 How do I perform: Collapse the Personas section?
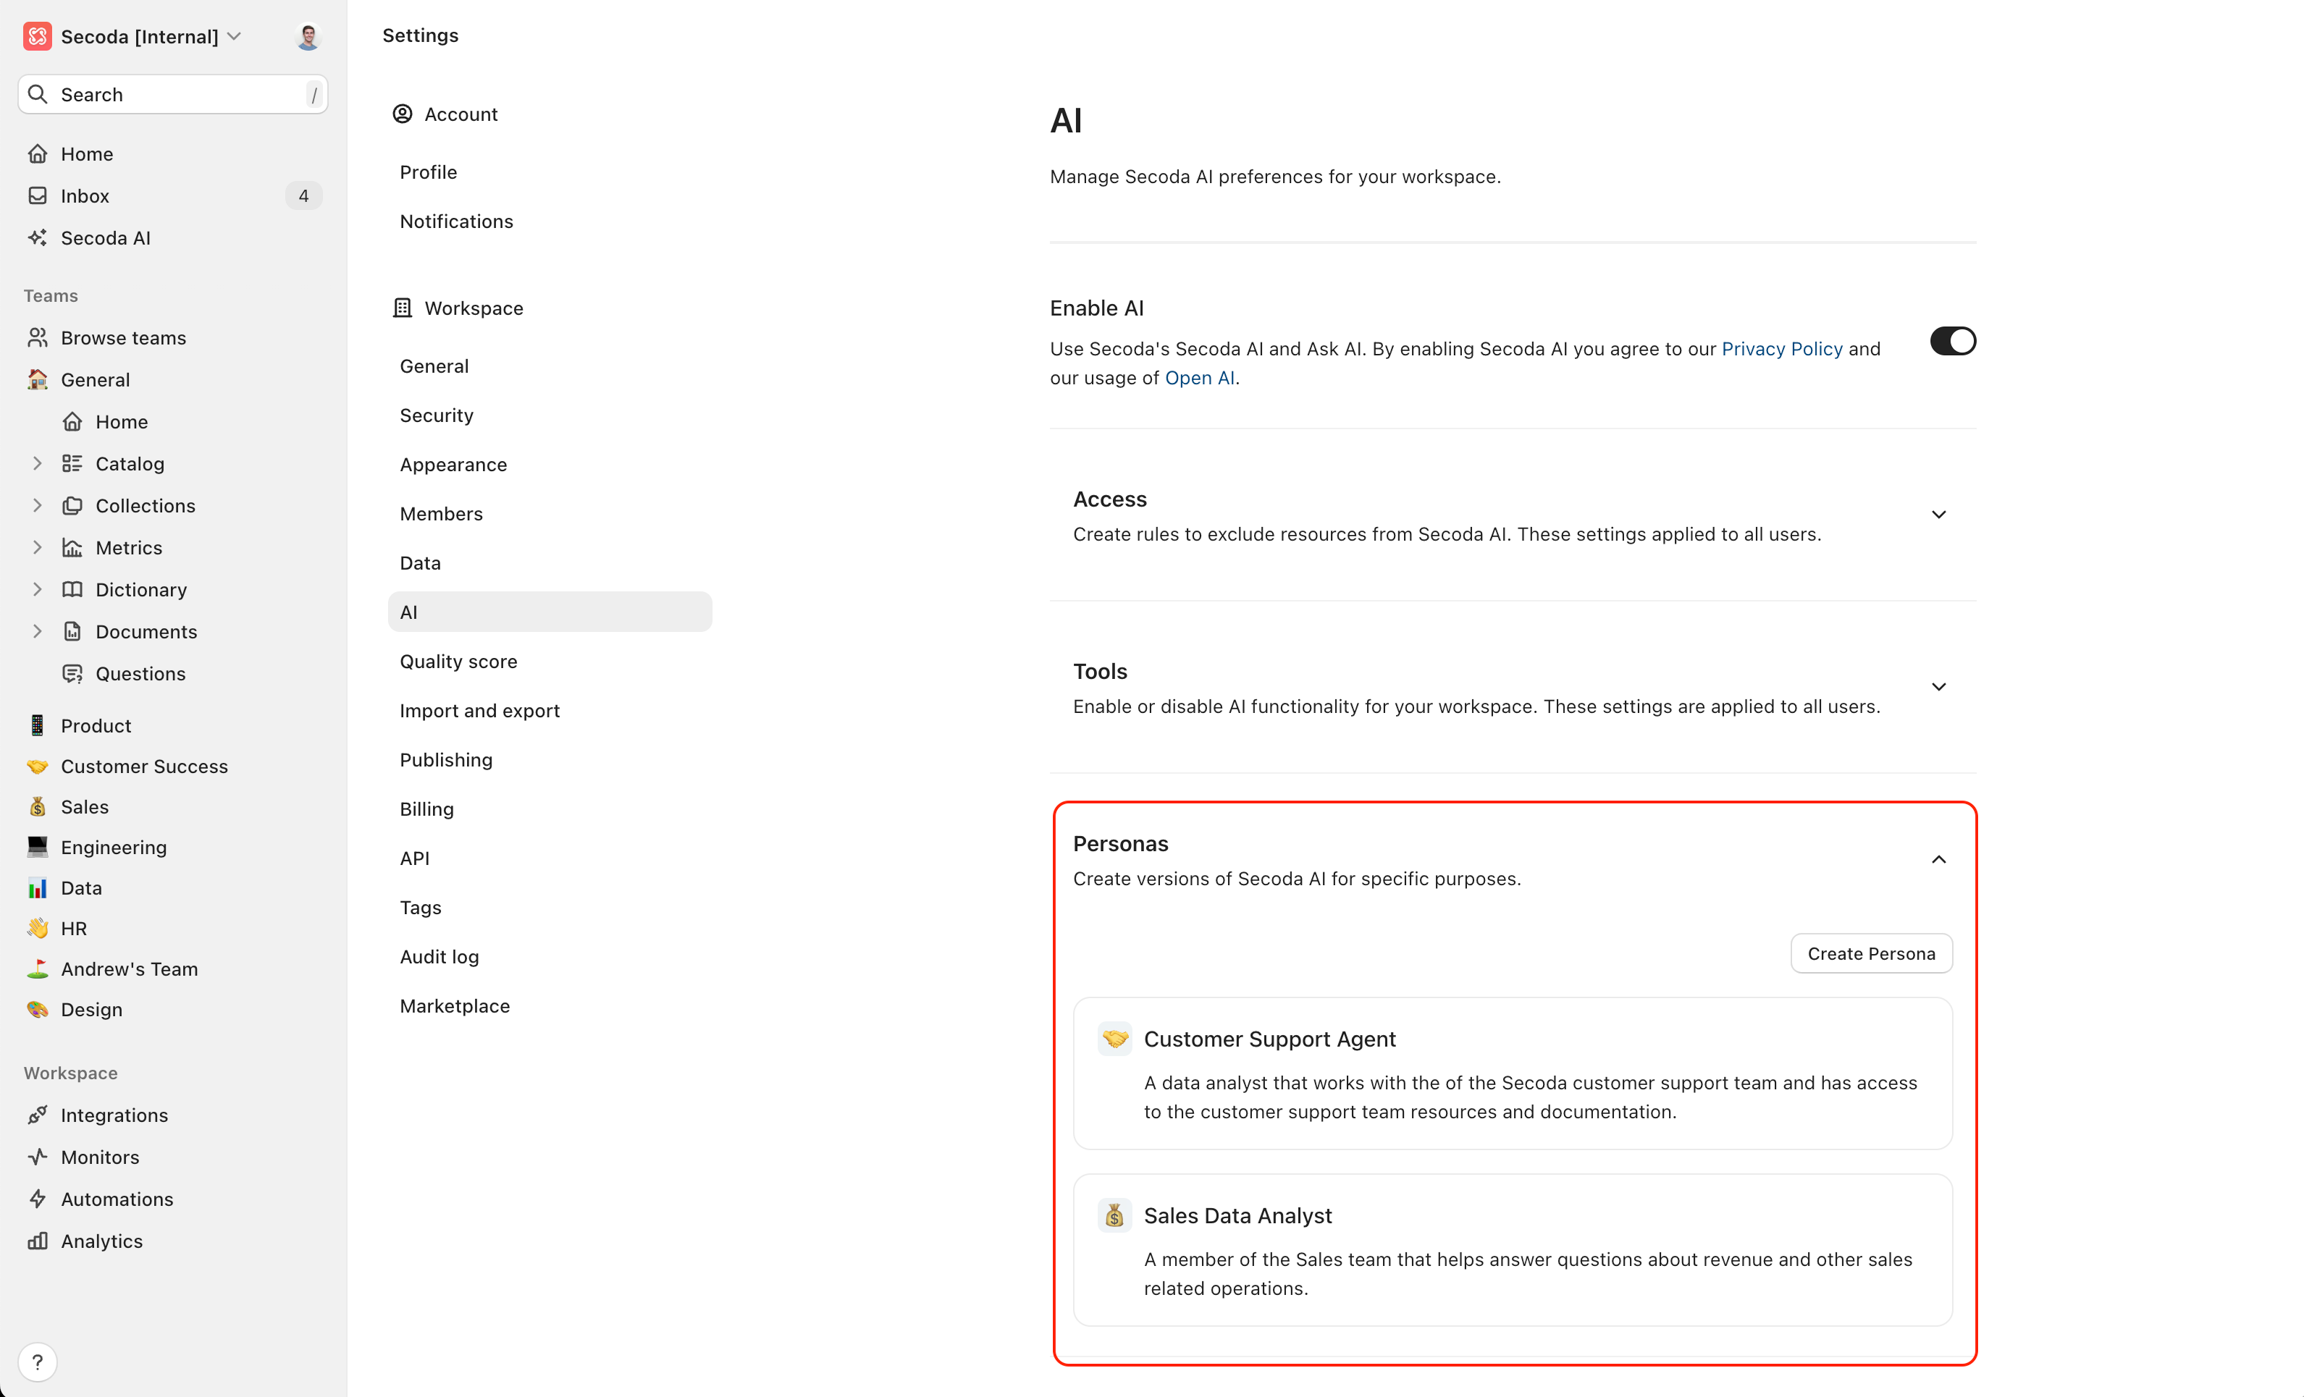point(1938,860)
